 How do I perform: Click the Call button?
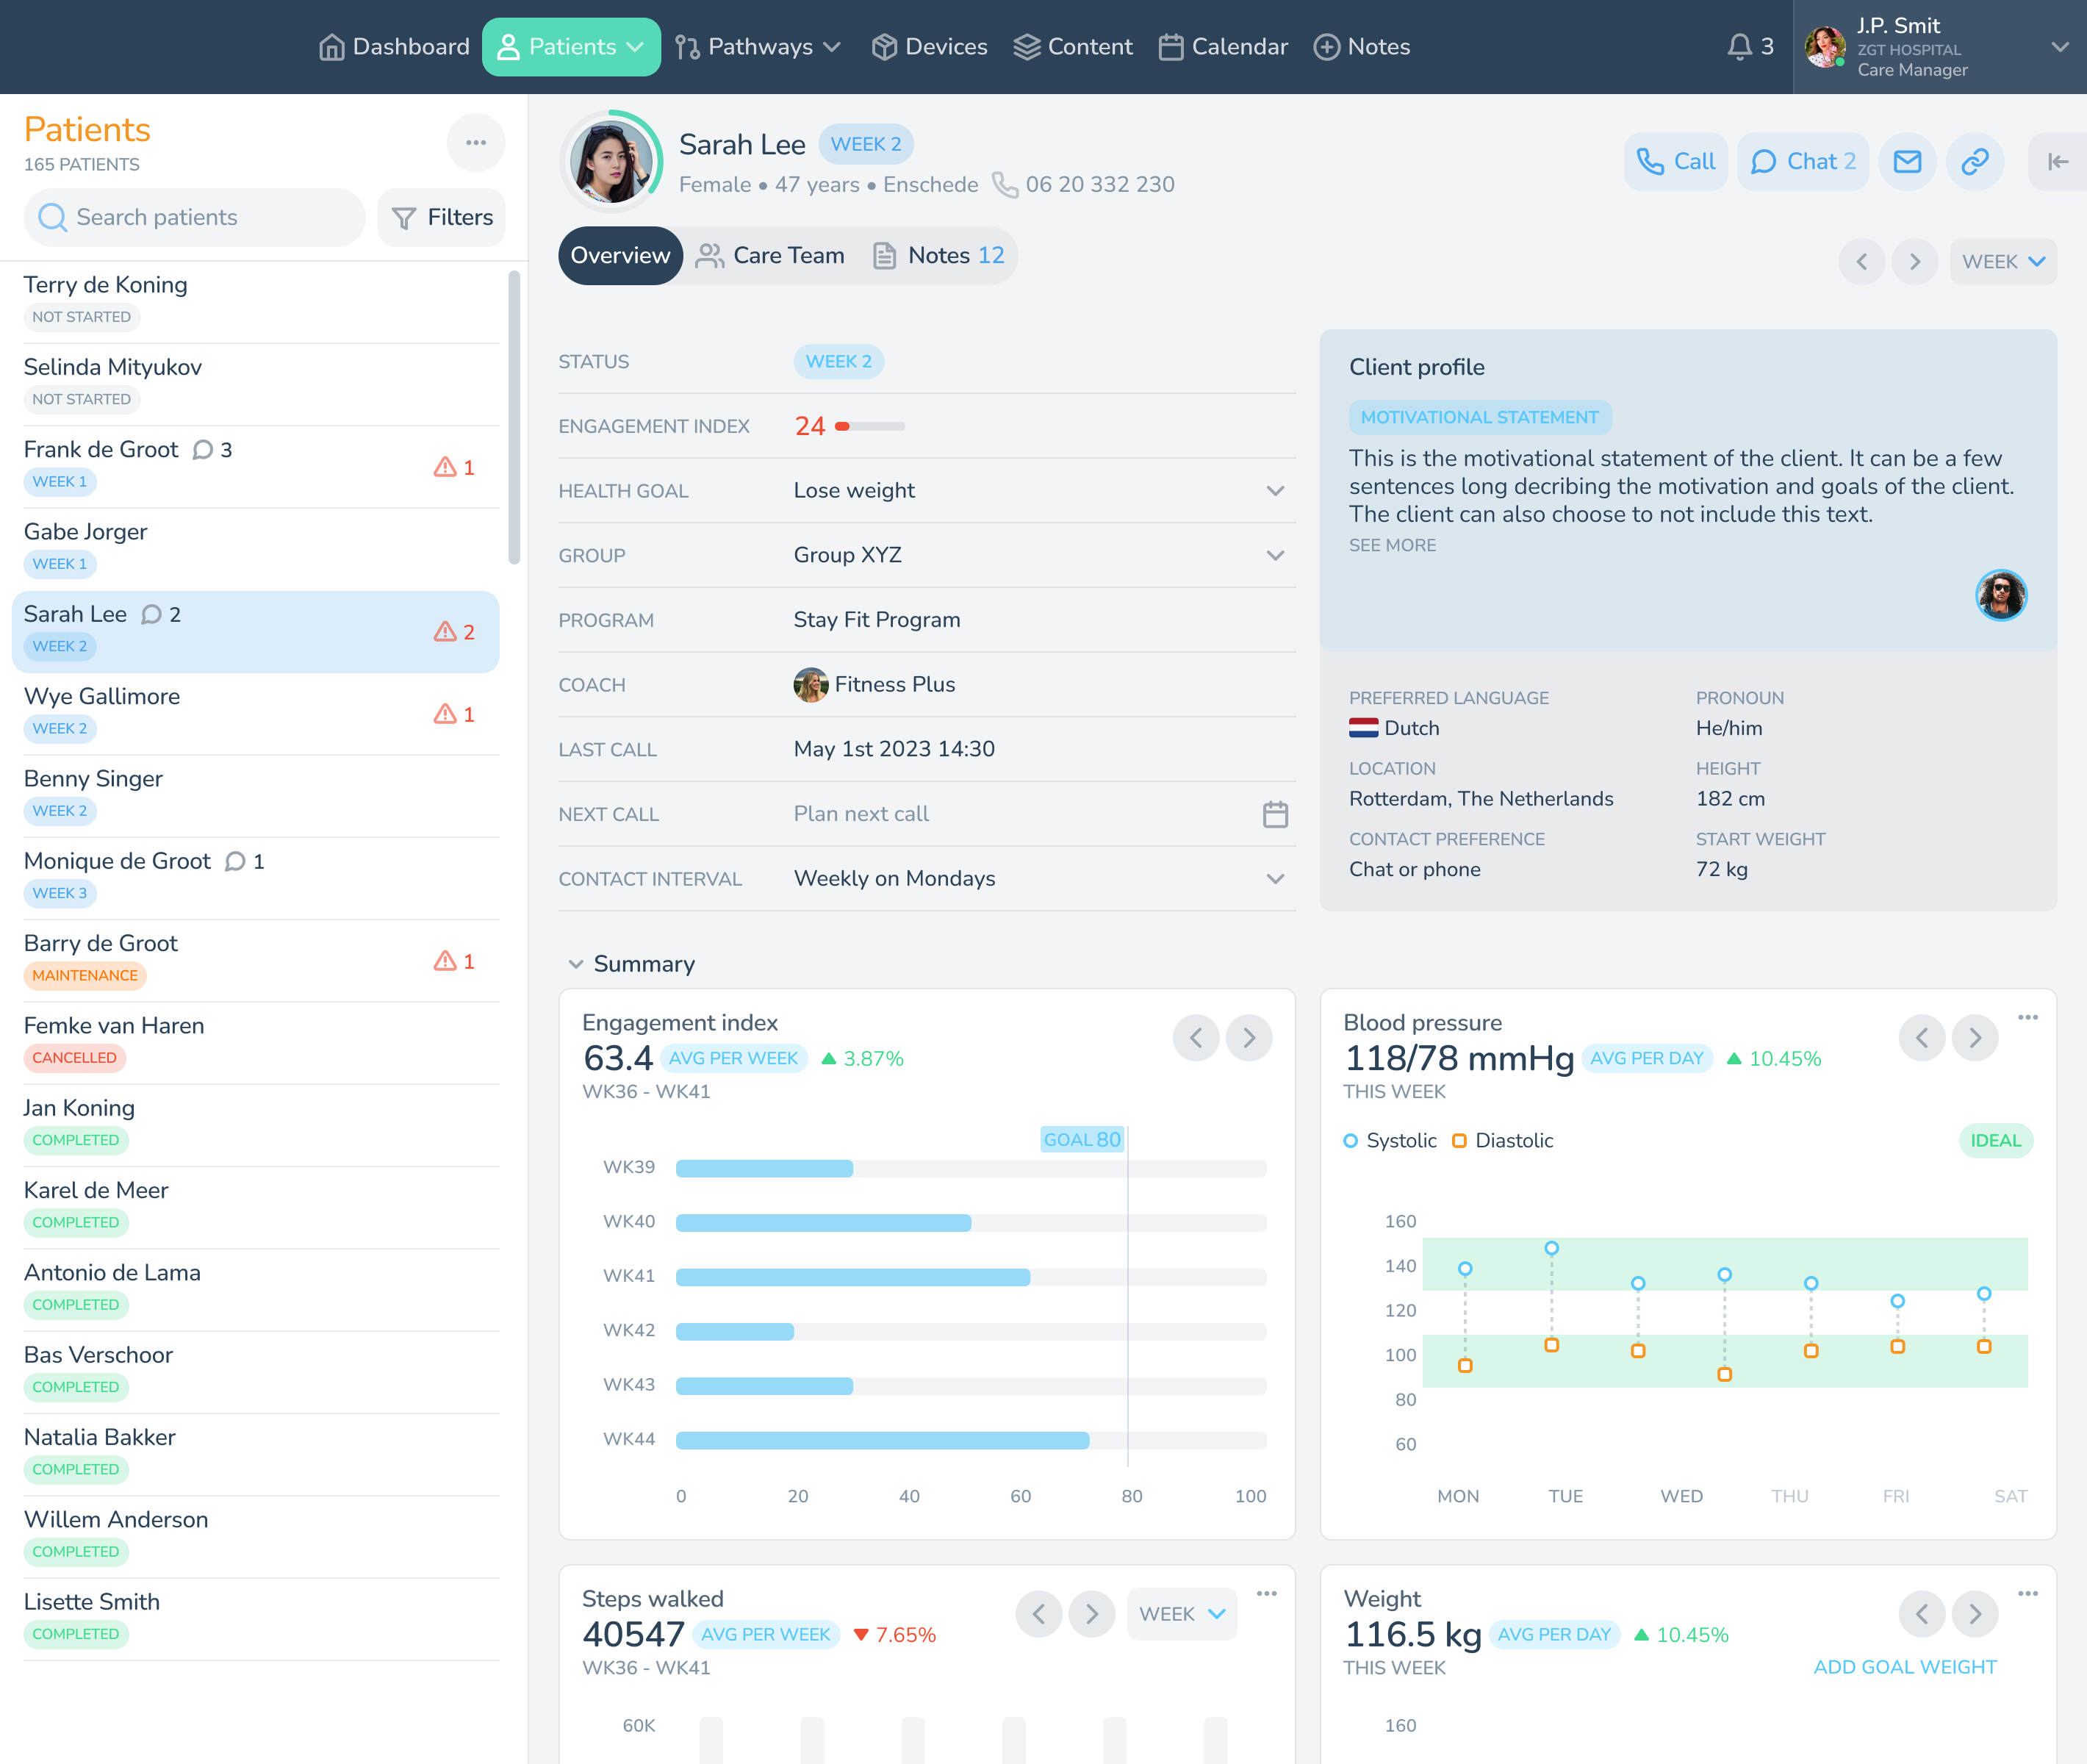(1675, 162)
